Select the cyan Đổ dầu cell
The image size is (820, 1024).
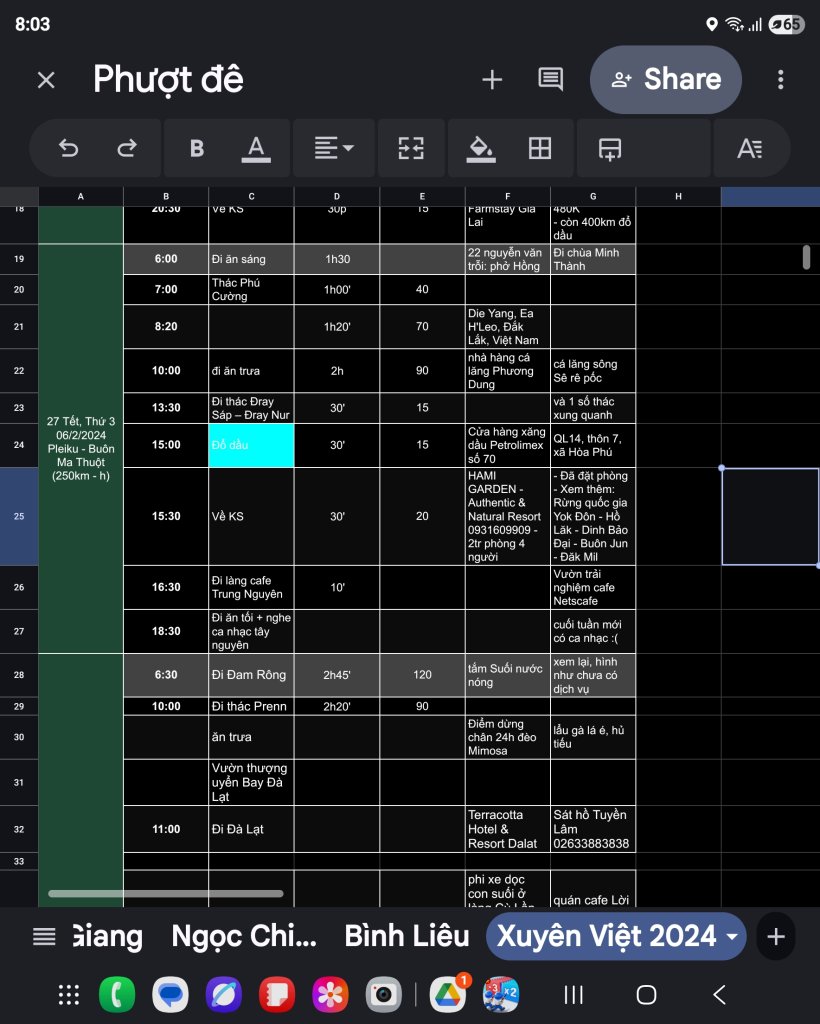point(251,445)
